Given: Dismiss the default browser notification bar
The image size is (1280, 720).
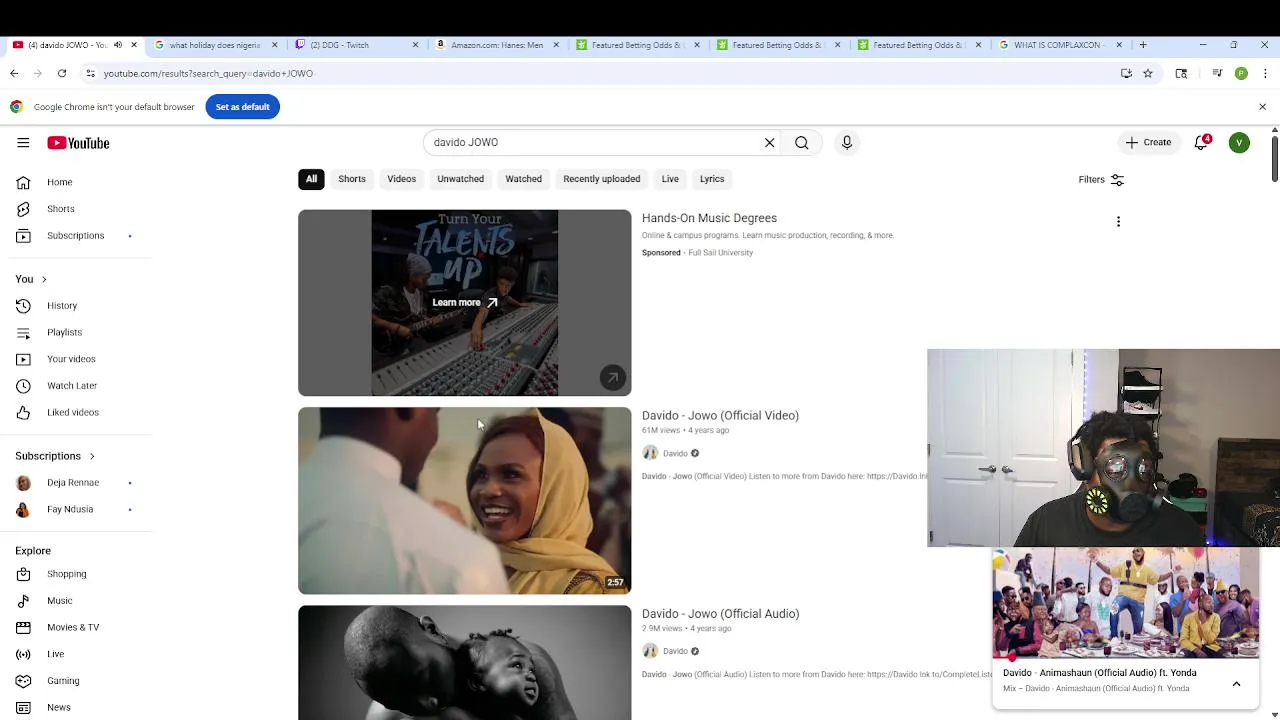Looking at the screenshot, I should 1262,107.
